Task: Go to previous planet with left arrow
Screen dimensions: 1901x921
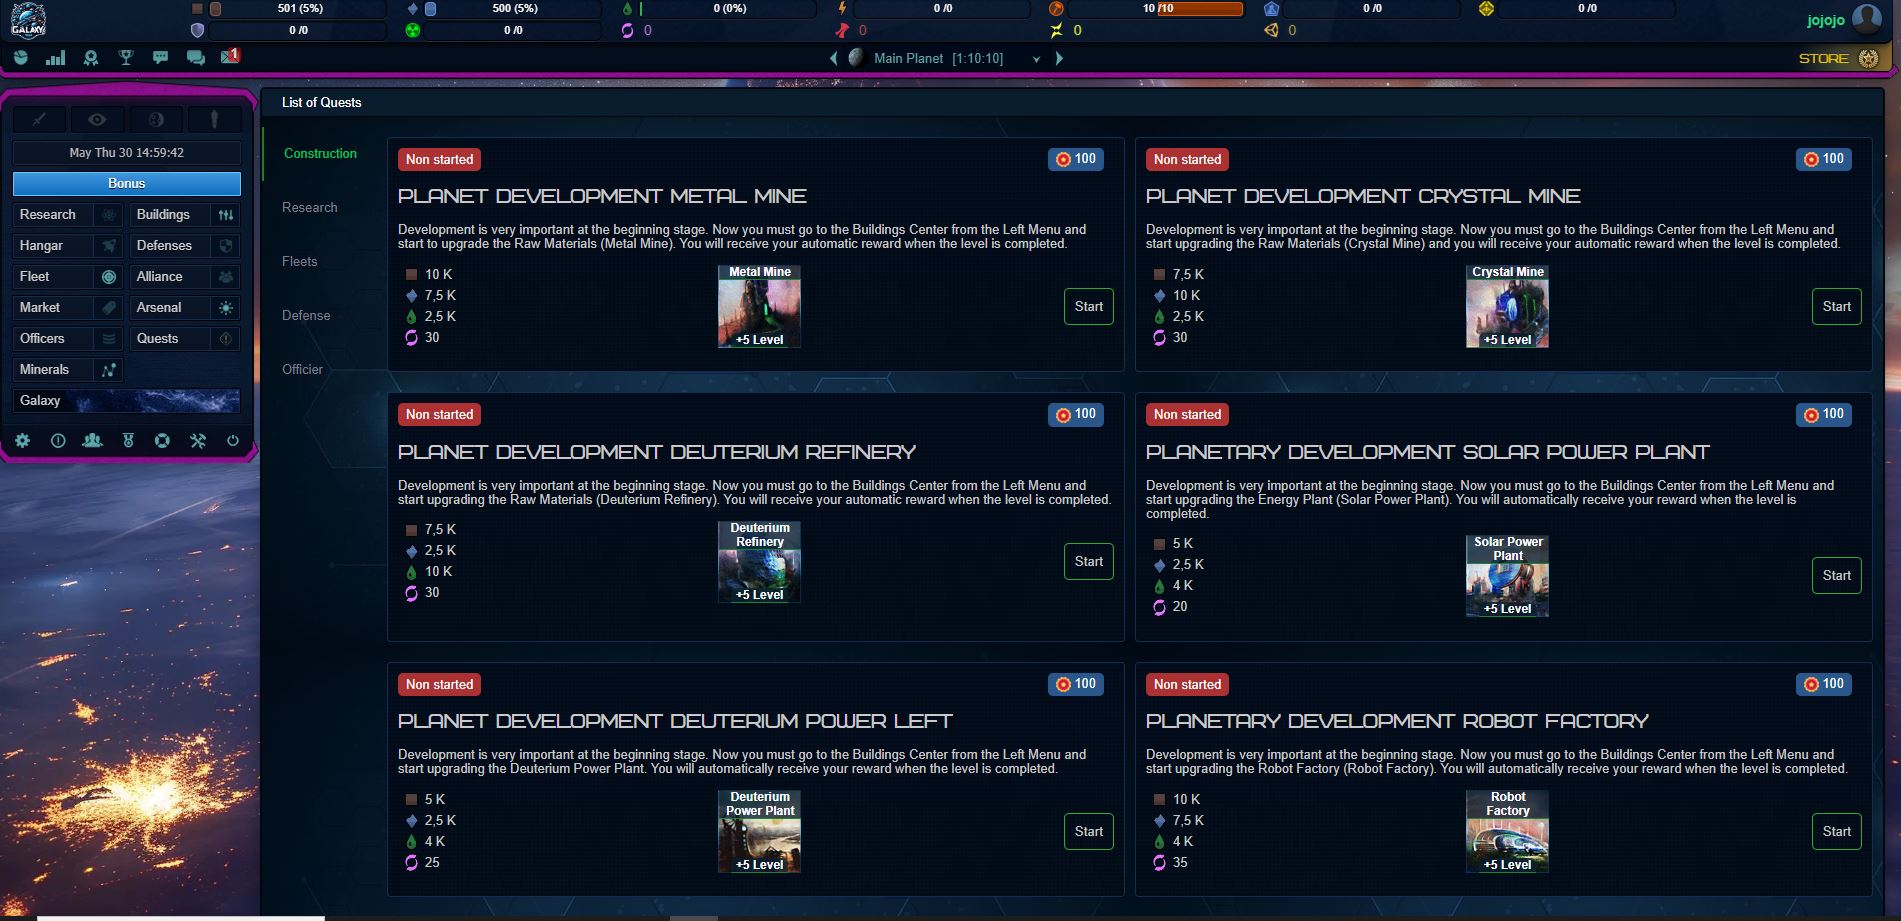Action: 833,58
